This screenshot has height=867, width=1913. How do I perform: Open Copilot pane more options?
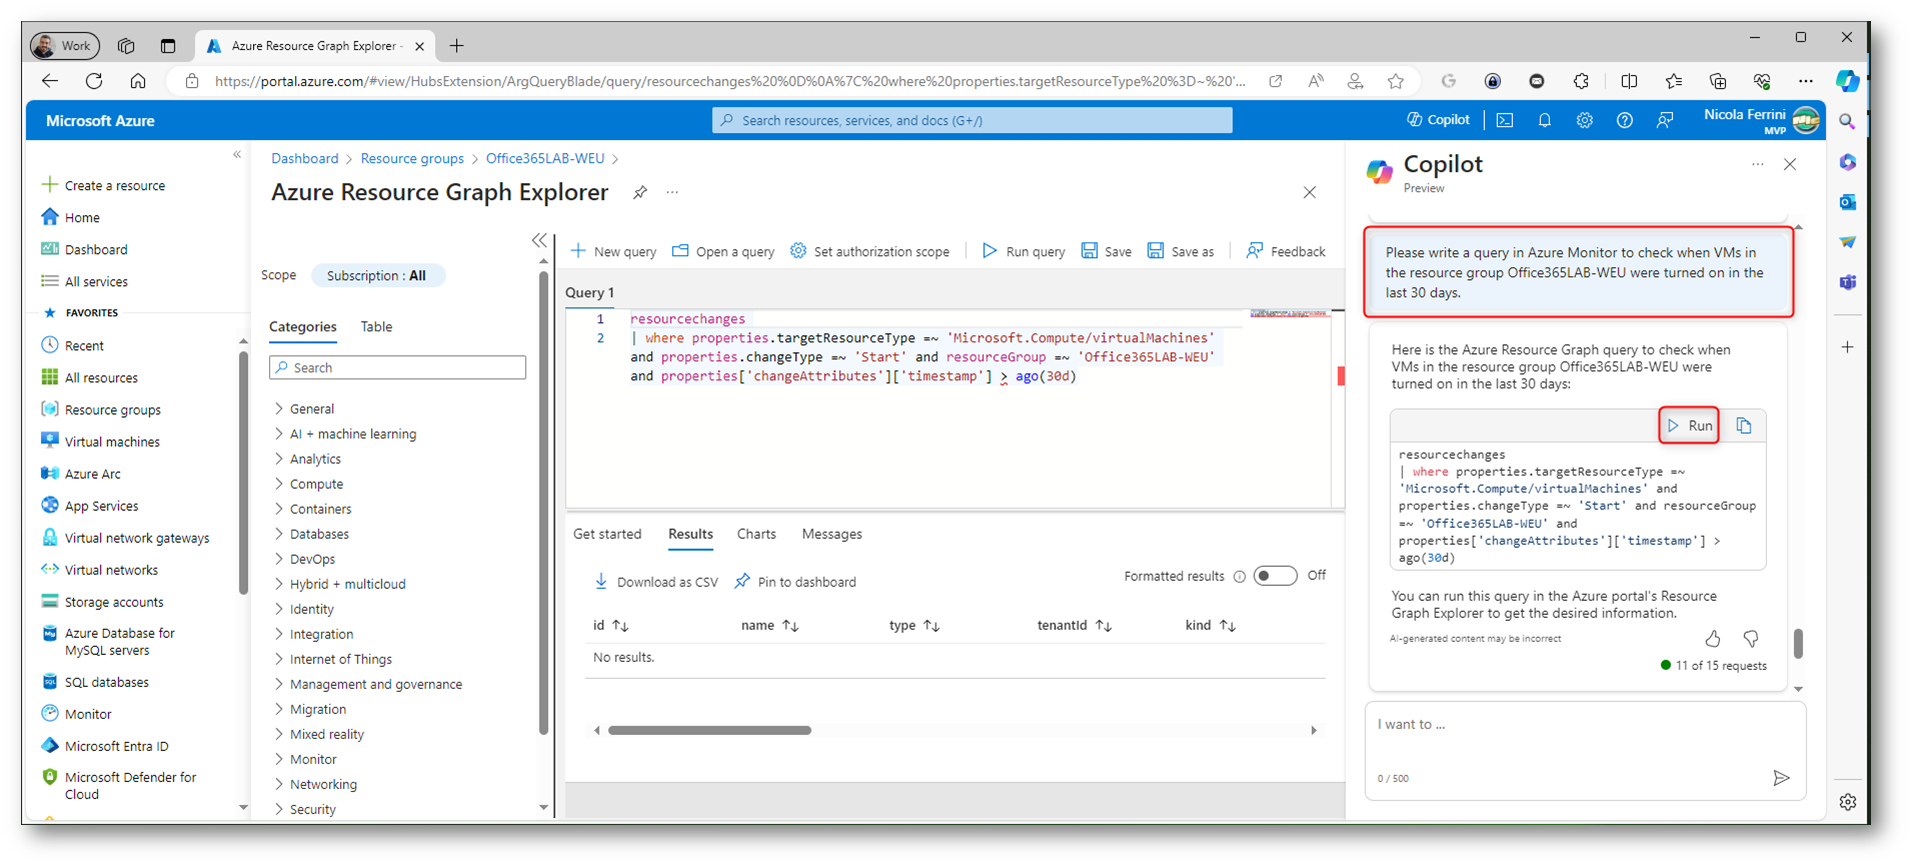[x=1758, y=164]
